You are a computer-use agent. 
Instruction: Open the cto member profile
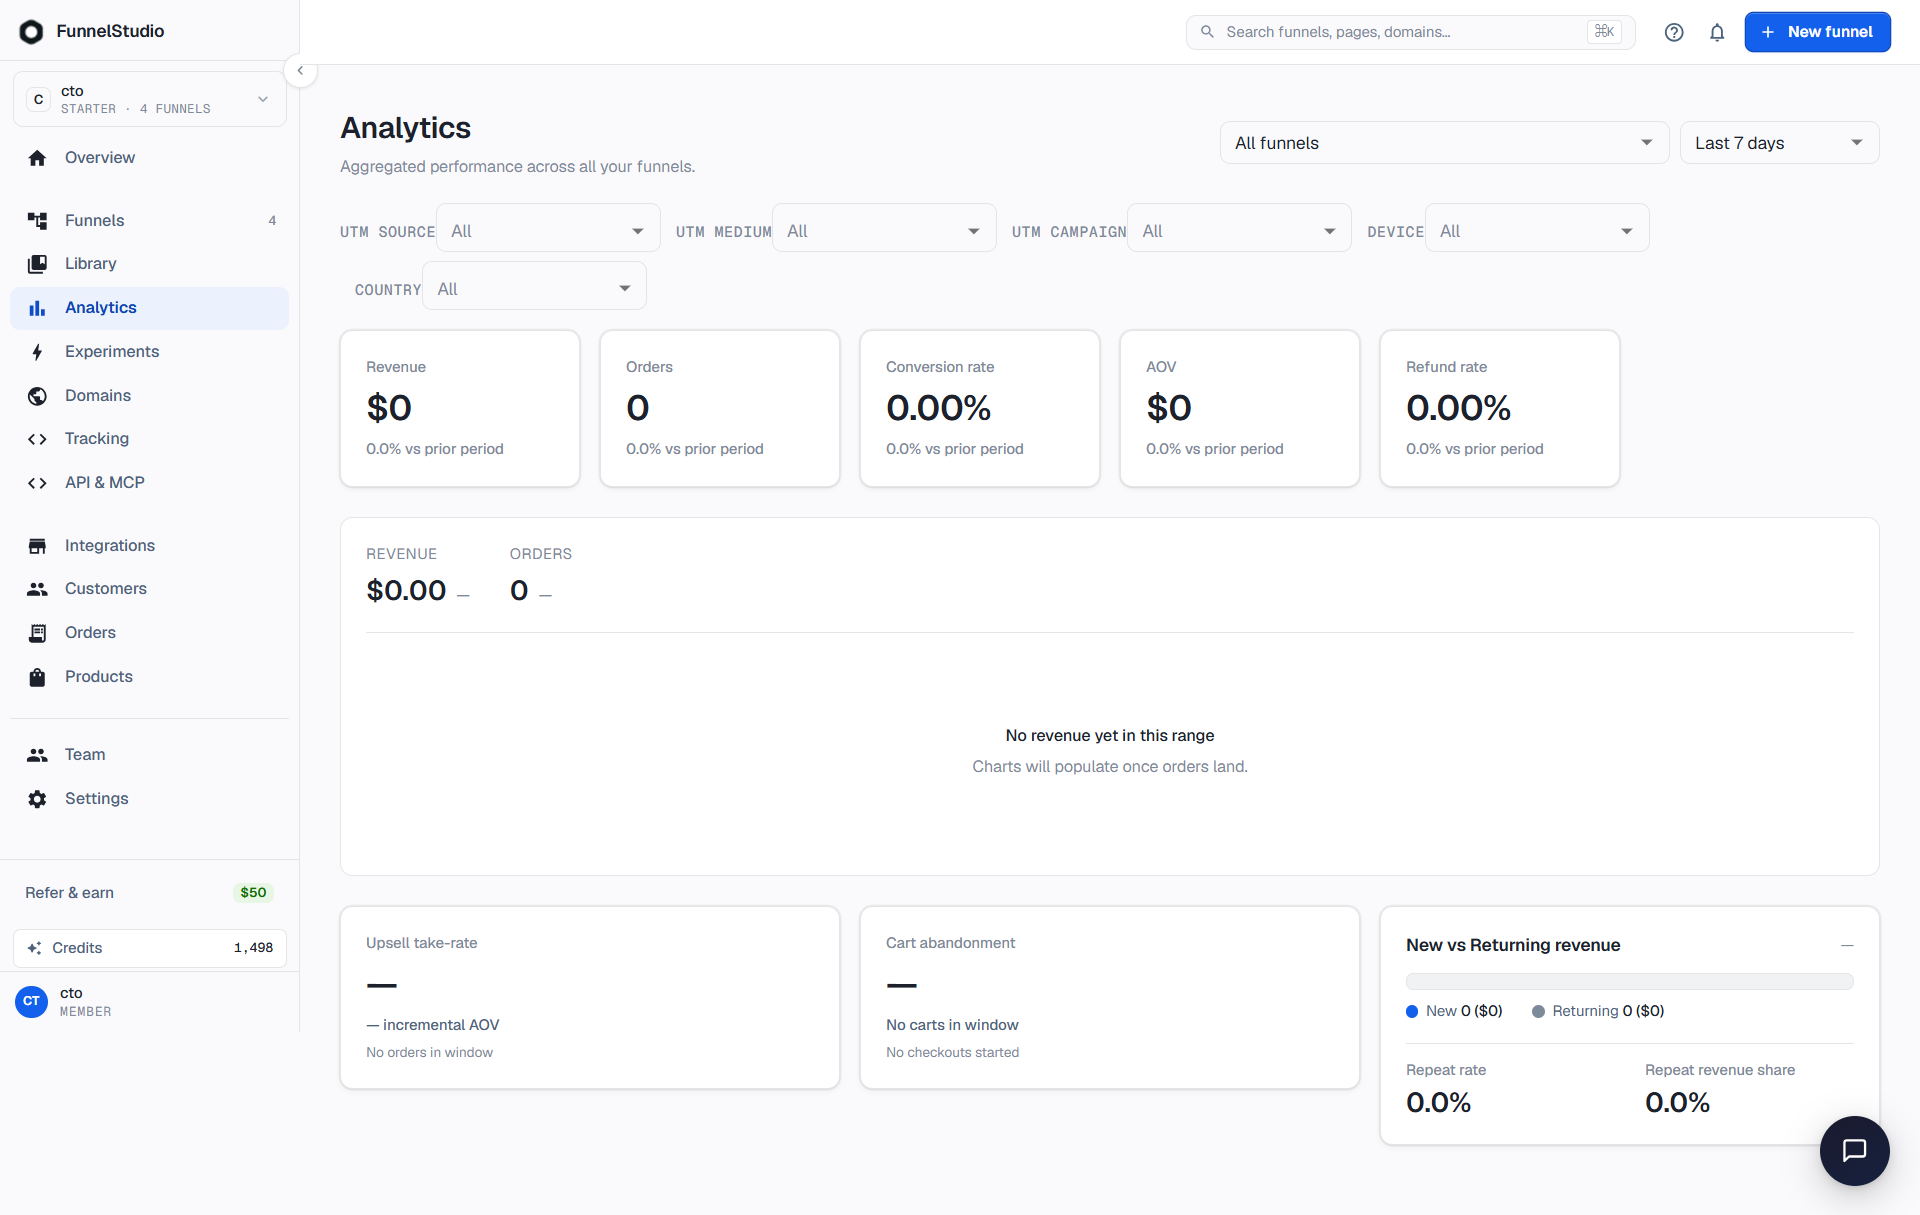click(x=150, y=1001)
